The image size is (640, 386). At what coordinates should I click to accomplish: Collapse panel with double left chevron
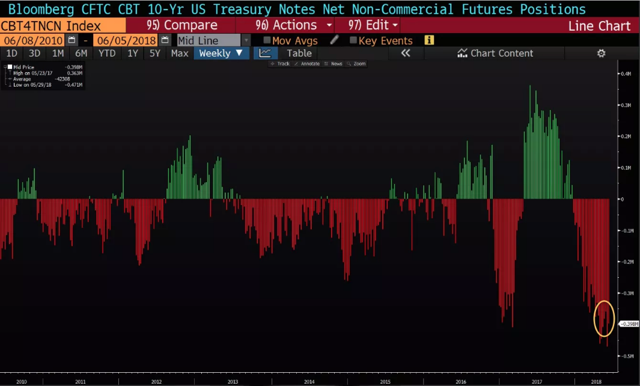coord(405,53)
